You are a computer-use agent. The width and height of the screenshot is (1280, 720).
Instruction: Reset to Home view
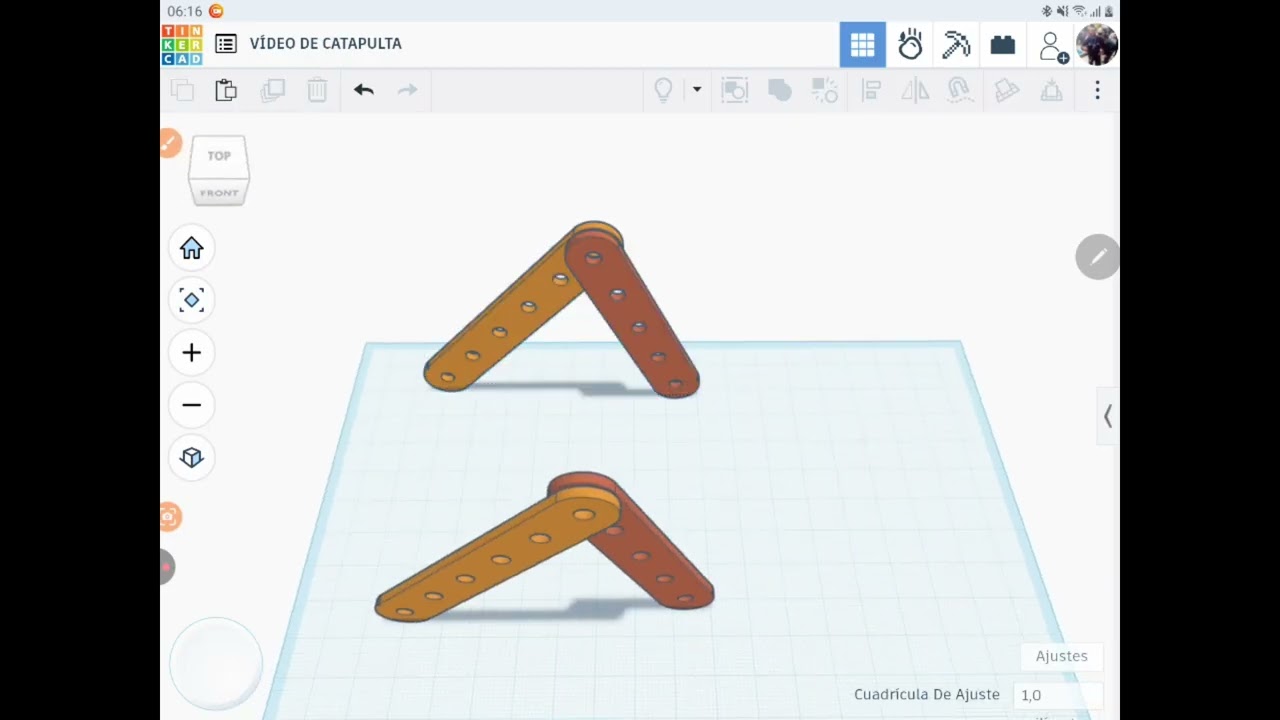pos(191,248)
